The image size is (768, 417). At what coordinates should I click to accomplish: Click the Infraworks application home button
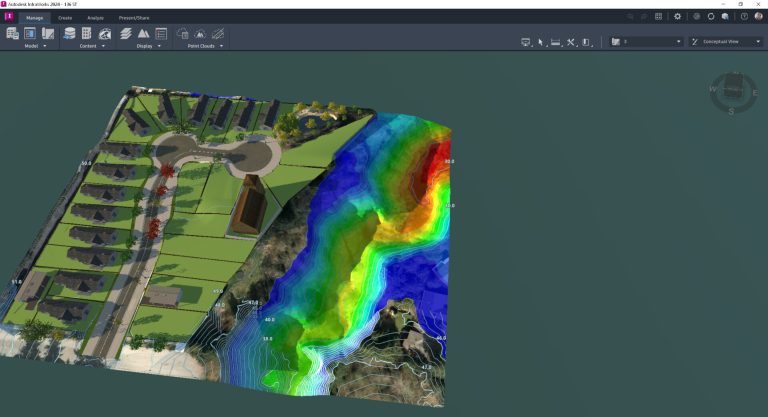pyautogui.click(x=8, y=17)
